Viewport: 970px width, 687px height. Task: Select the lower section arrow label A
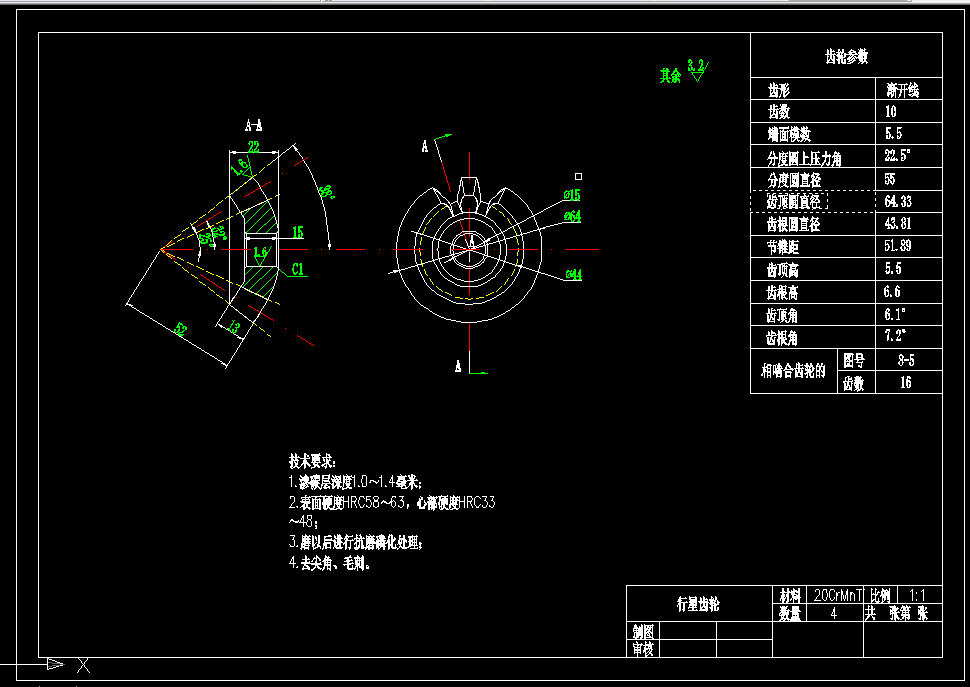click(x=458, y=367)
